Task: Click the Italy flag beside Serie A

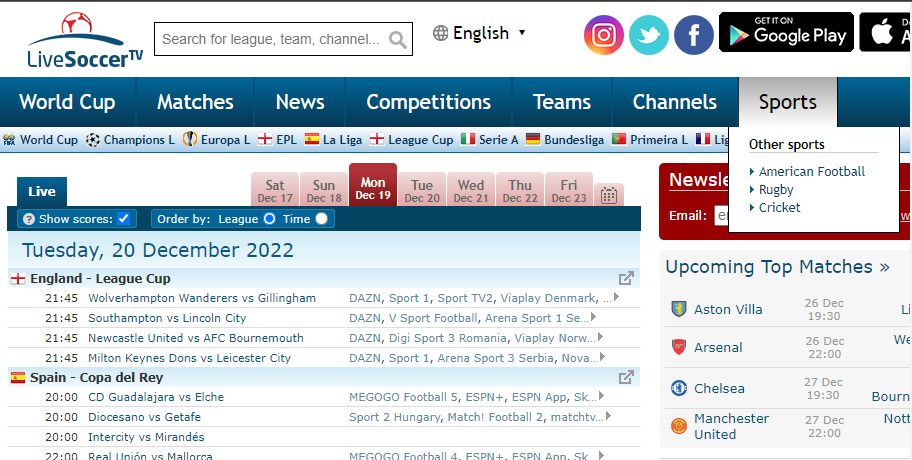Action: tap(468, 139)
